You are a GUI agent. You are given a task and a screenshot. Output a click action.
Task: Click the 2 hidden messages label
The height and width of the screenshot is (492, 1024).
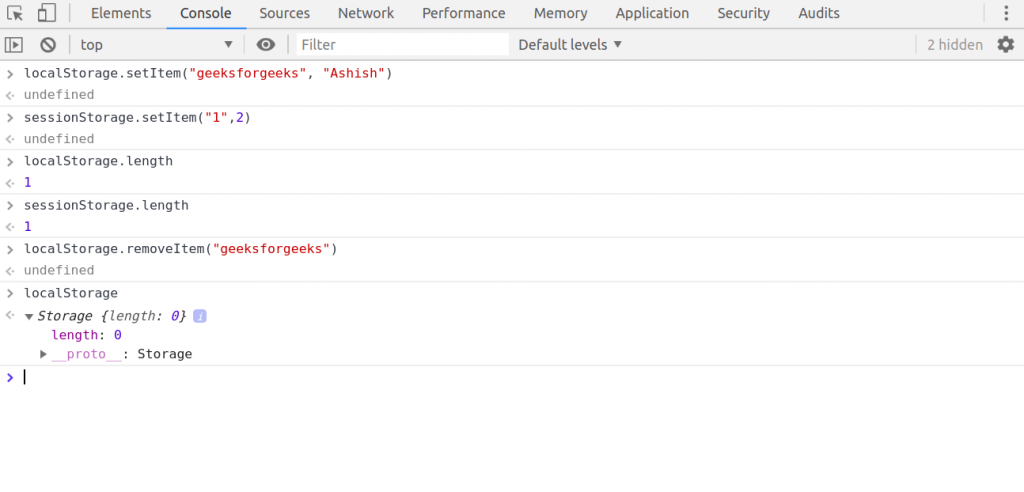954,45
